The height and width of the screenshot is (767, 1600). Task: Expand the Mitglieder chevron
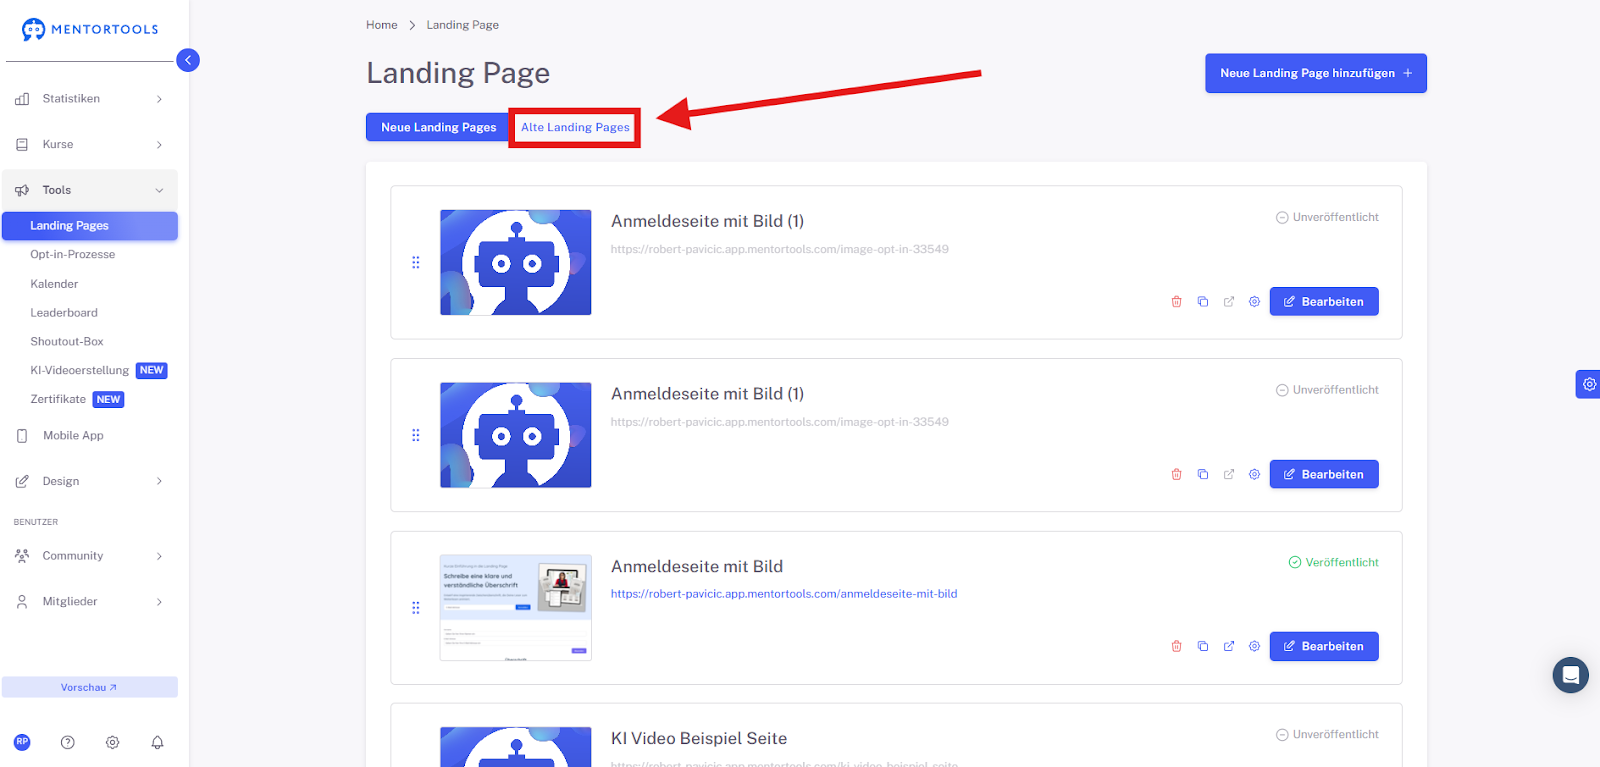(x=159, y=602)
